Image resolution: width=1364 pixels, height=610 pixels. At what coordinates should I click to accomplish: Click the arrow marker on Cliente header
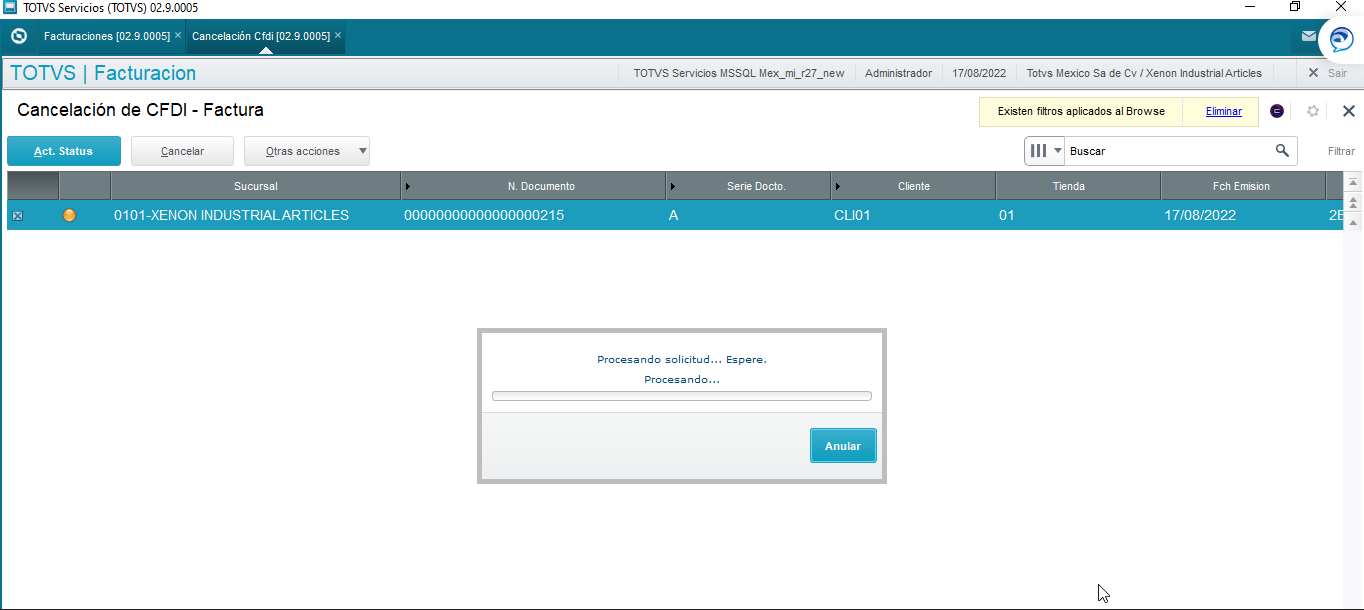pos(837,186)
